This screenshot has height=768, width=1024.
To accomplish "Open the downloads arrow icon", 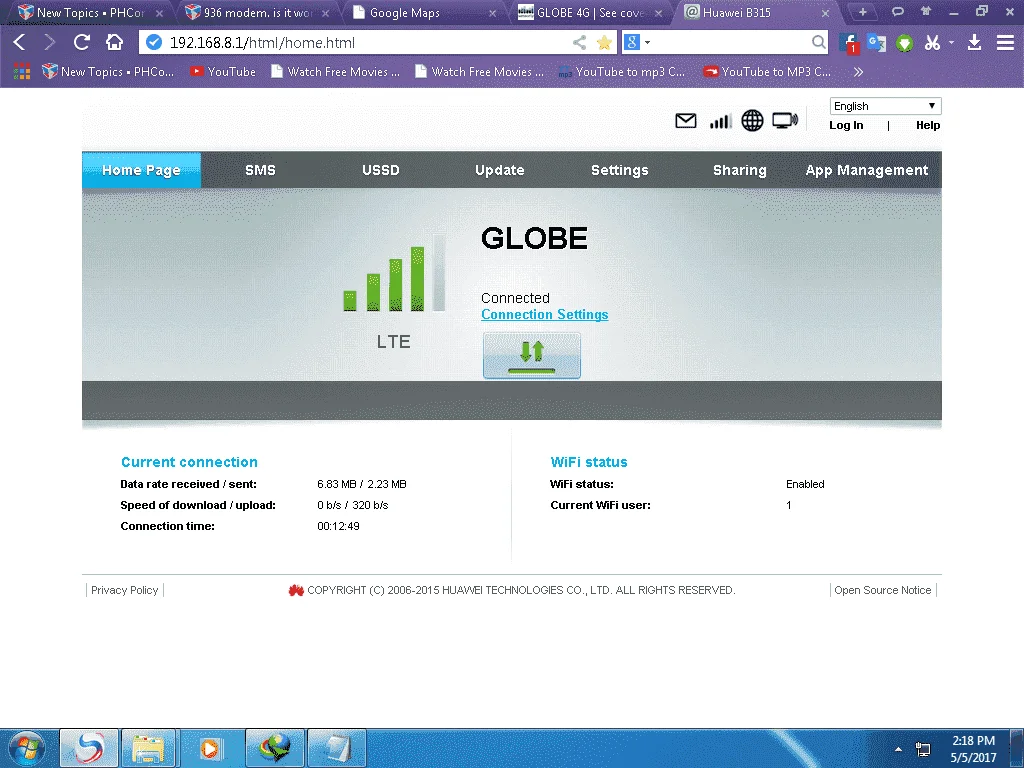I will pos(974,43).
